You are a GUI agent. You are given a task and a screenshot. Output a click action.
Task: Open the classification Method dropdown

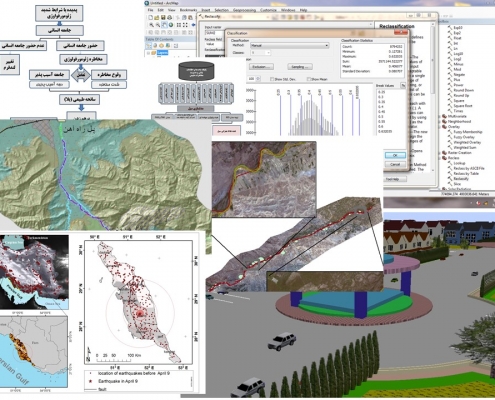click(x=289, y=45)
